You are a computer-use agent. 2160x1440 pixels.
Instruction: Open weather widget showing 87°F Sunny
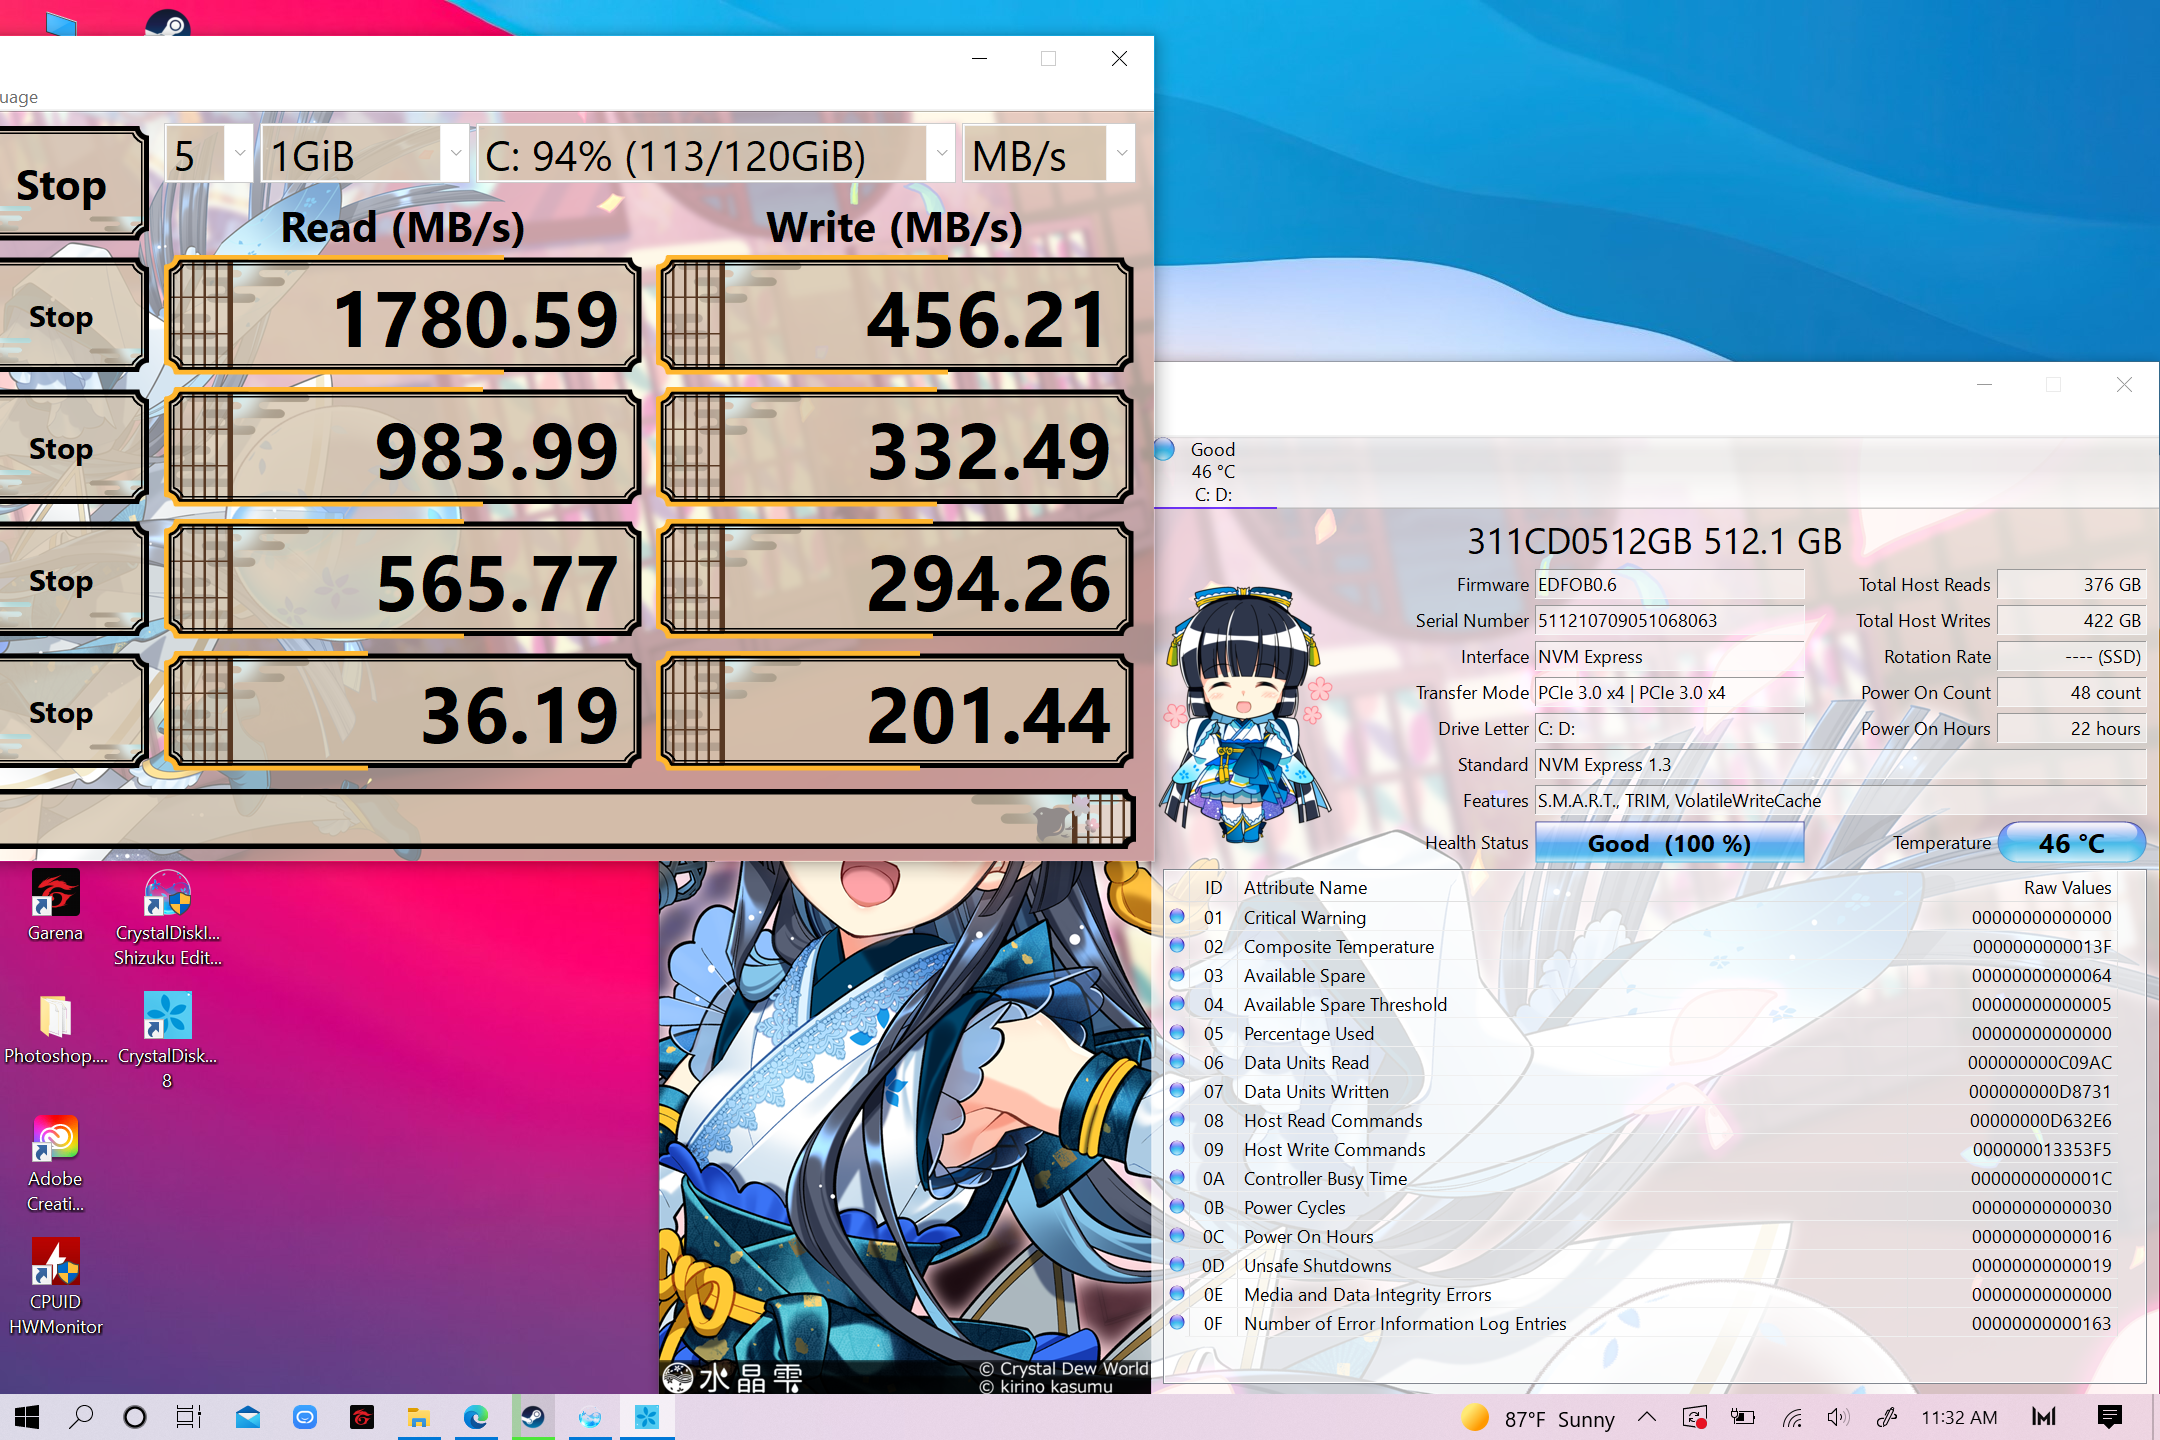coord(1538,1418)
